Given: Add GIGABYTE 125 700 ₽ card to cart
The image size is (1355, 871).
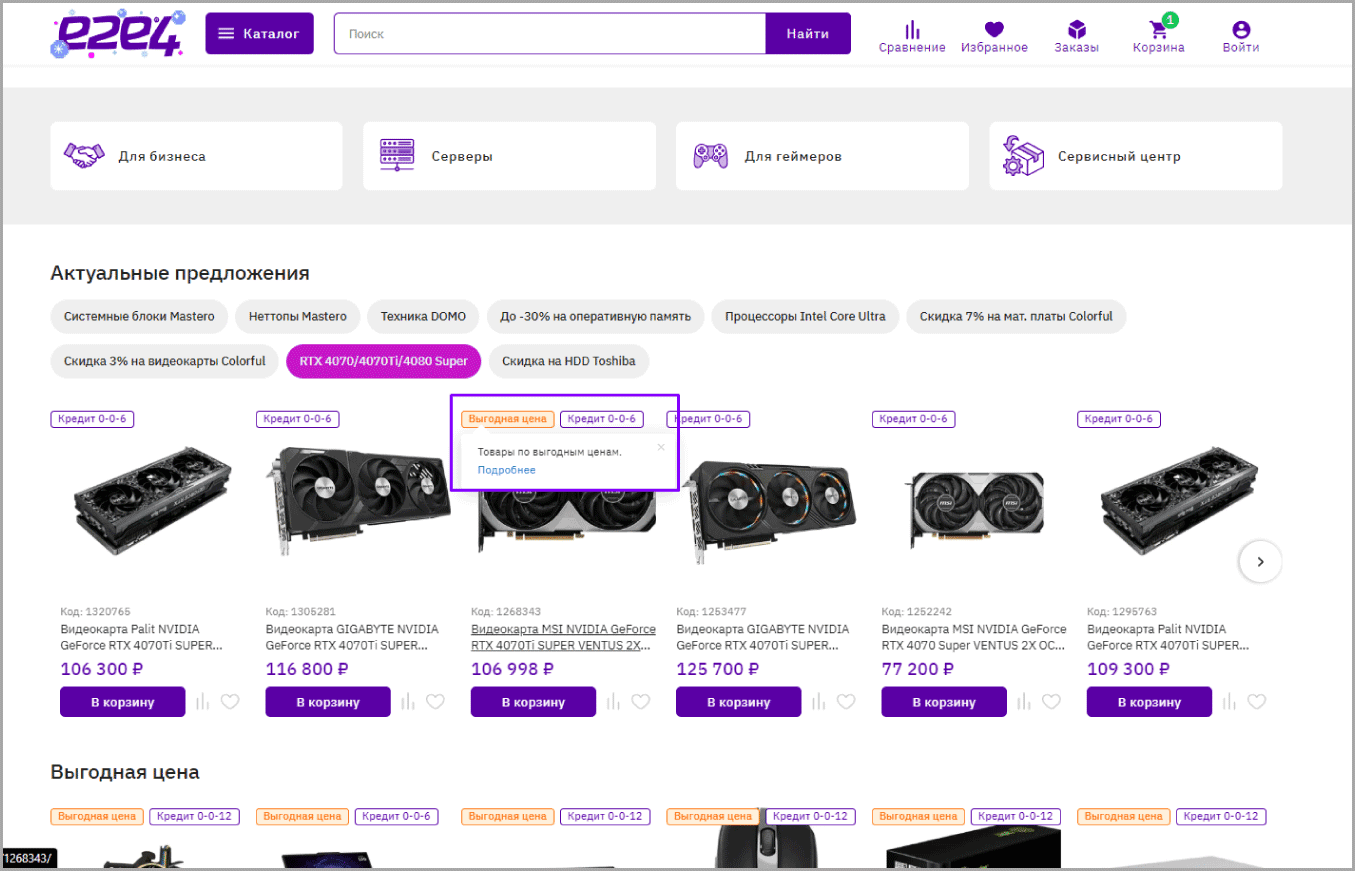Looking at the screenshot, I should (x=739, y=702).
